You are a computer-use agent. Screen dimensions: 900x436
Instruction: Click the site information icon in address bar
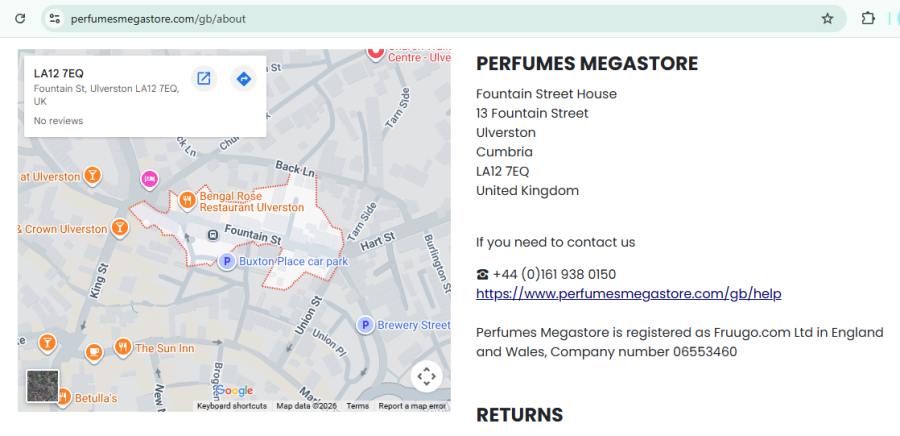(55, 18)
